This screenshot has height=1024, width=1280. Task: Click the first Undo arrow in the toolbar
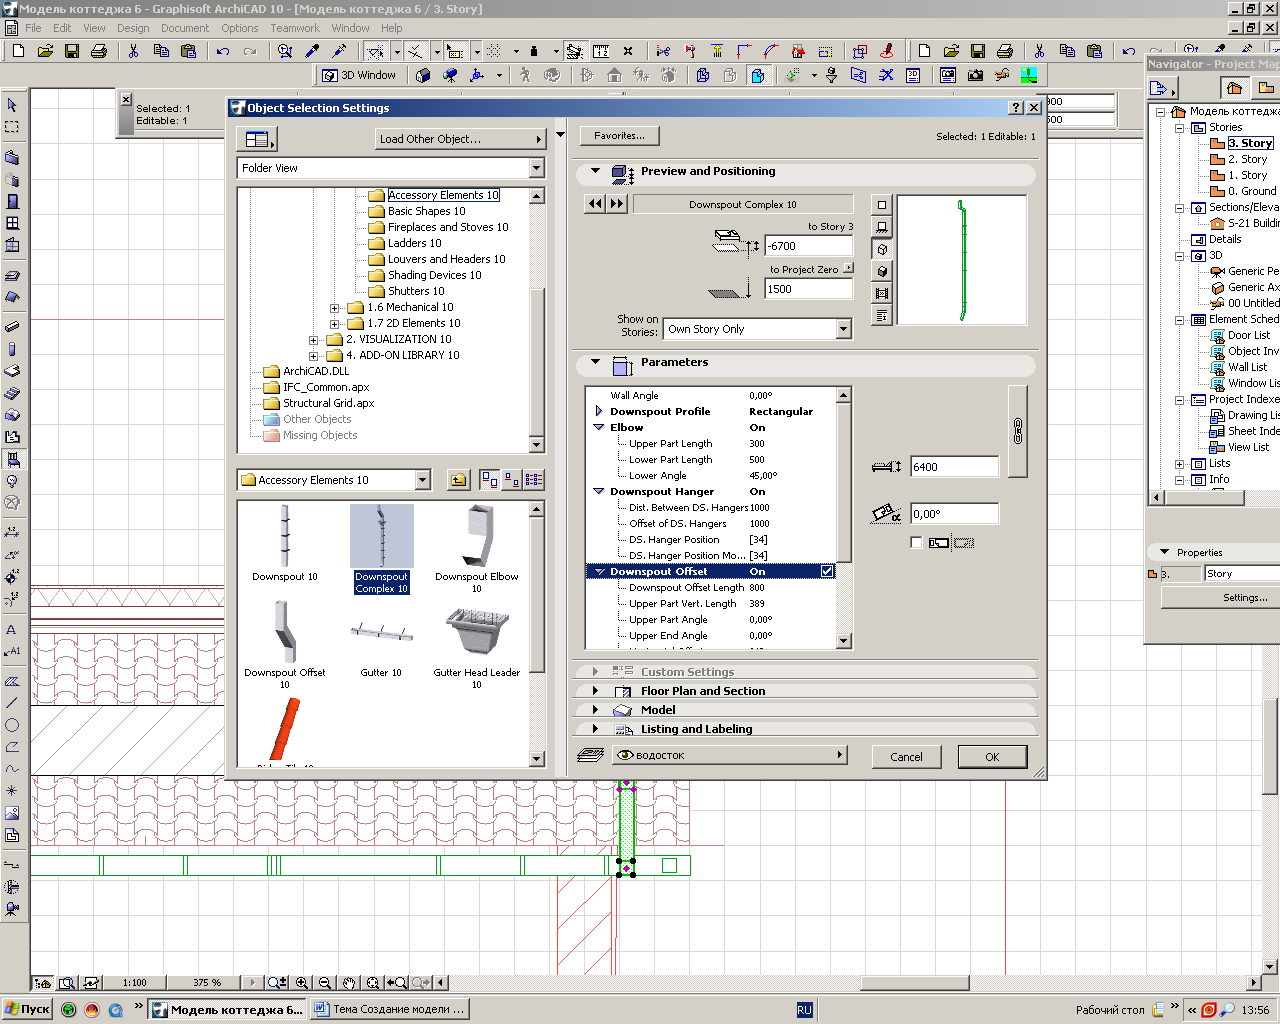pos(223,51)
